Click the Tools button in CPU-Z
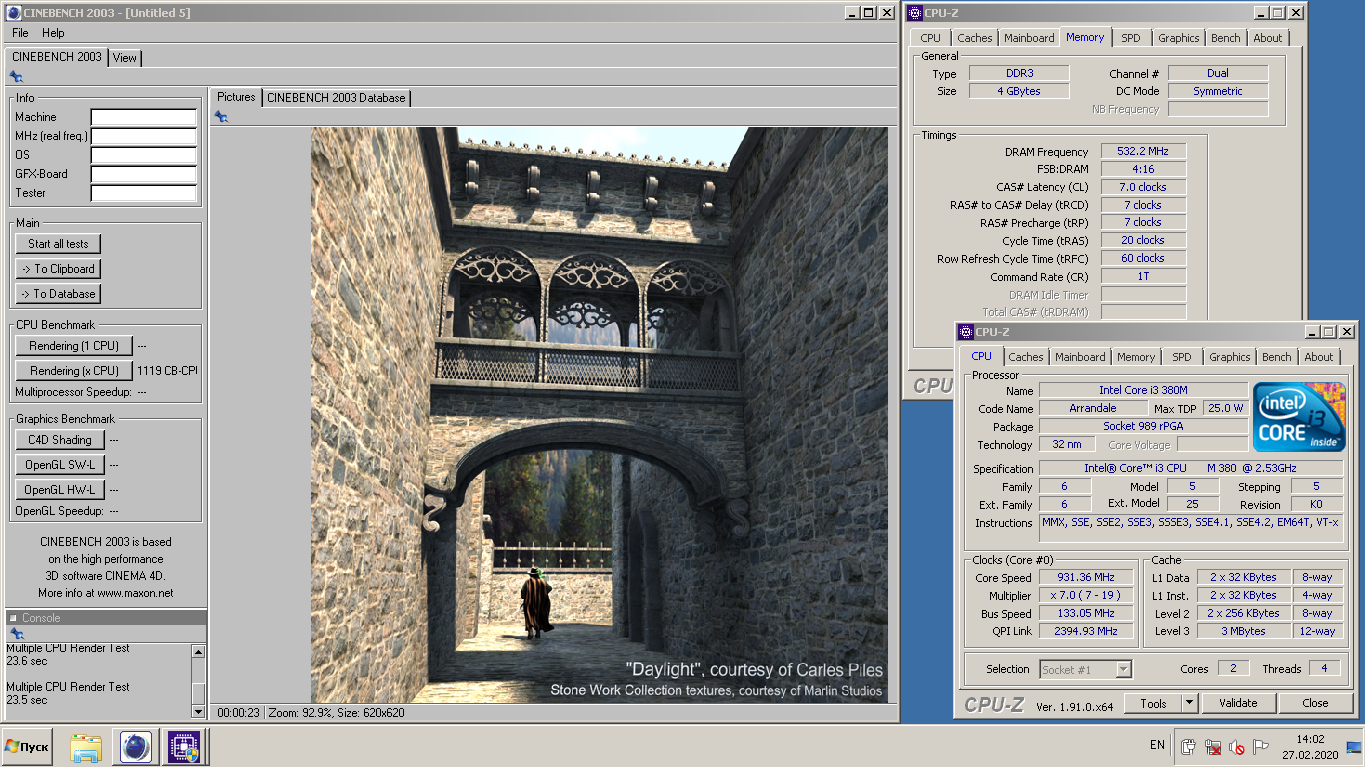 tap(1153, 703)
